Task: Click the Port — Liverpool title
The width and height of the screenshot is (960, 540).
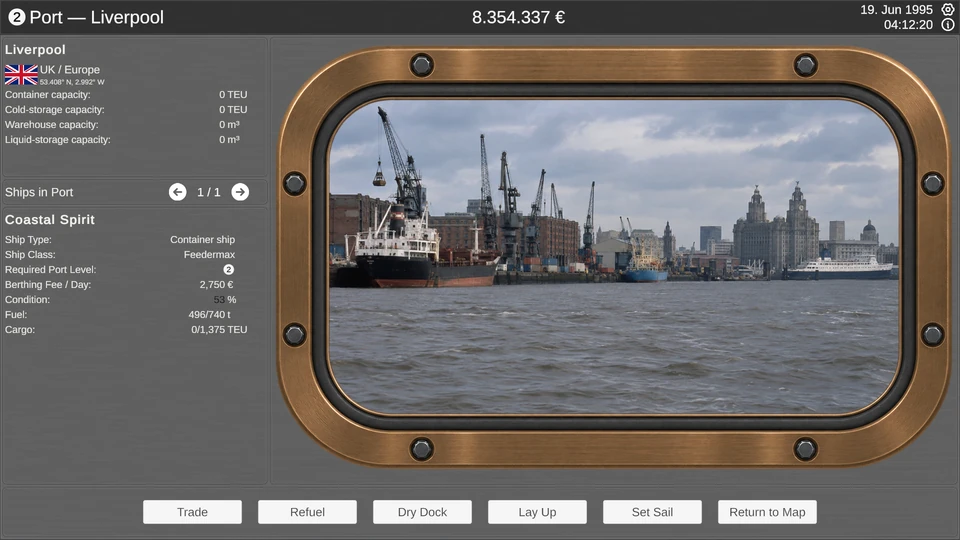Action: click(97, 17)
